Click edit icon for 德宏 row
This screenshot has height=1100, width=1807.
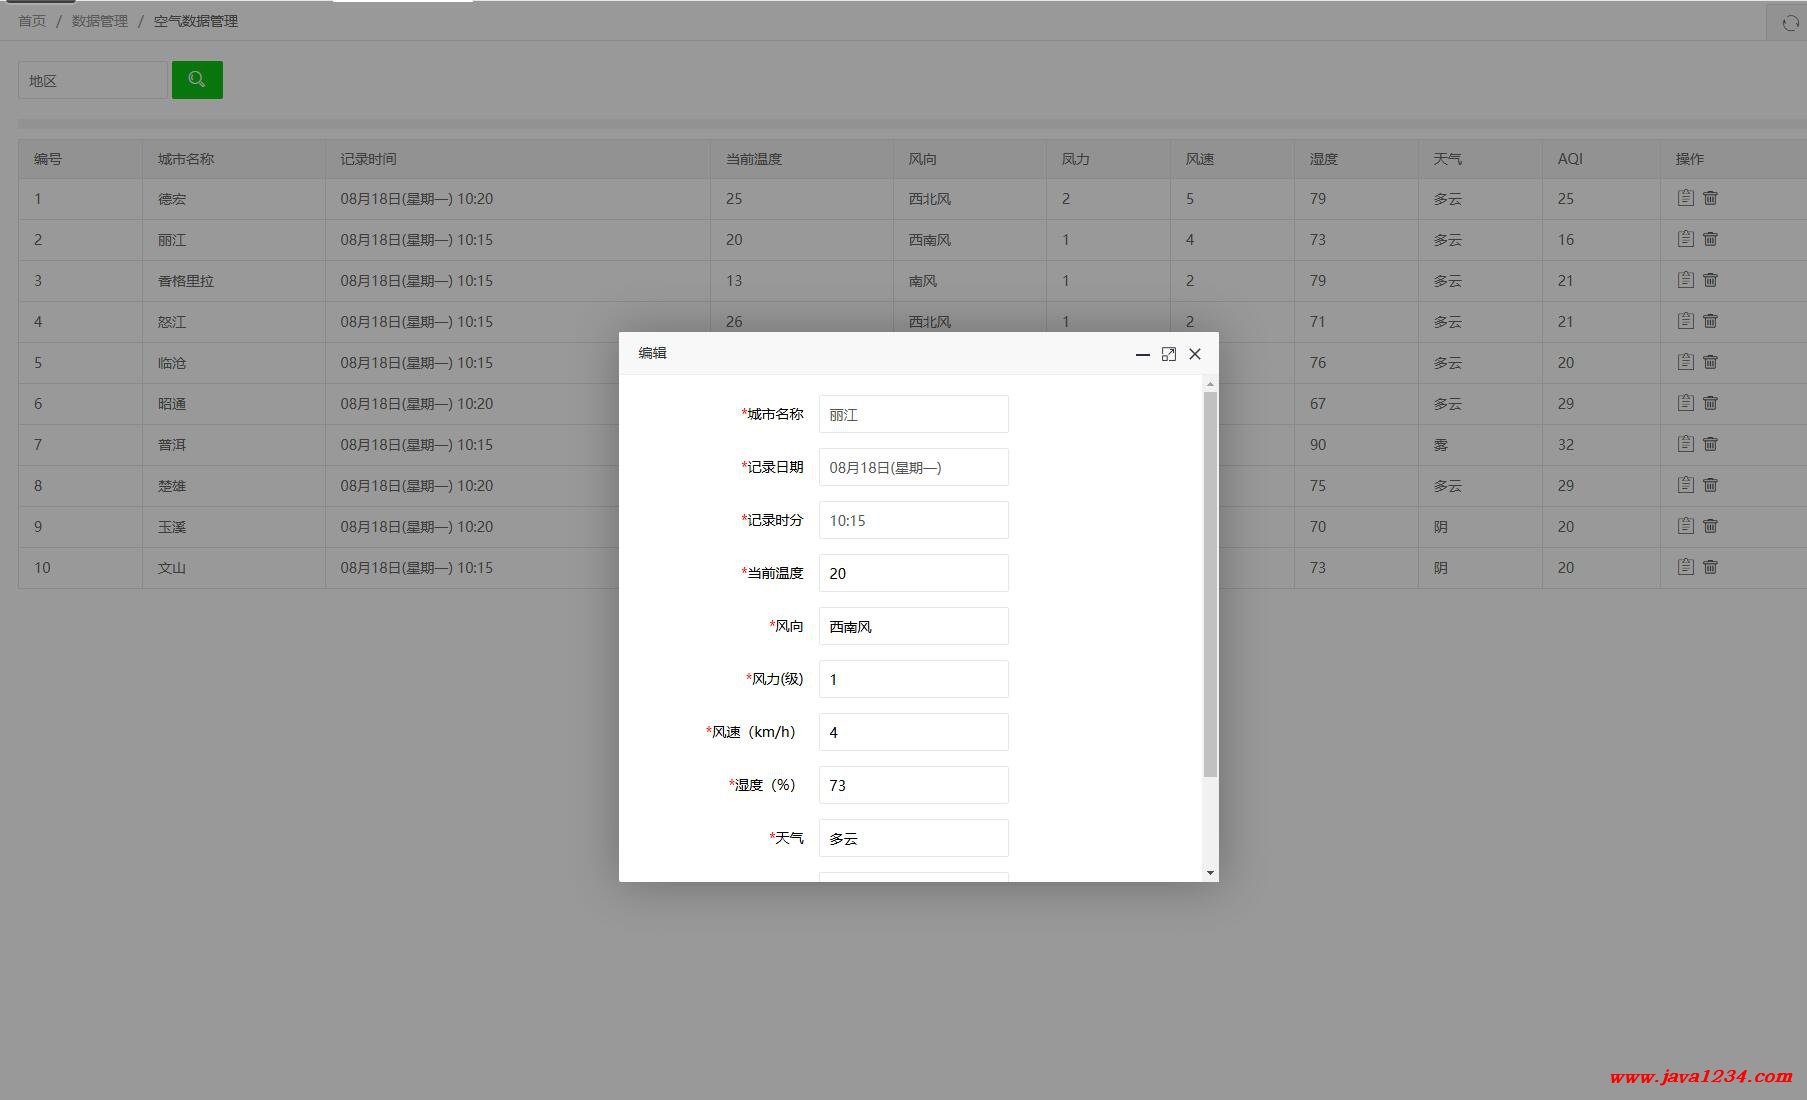pyautogui.click(x=1685, y=198)
